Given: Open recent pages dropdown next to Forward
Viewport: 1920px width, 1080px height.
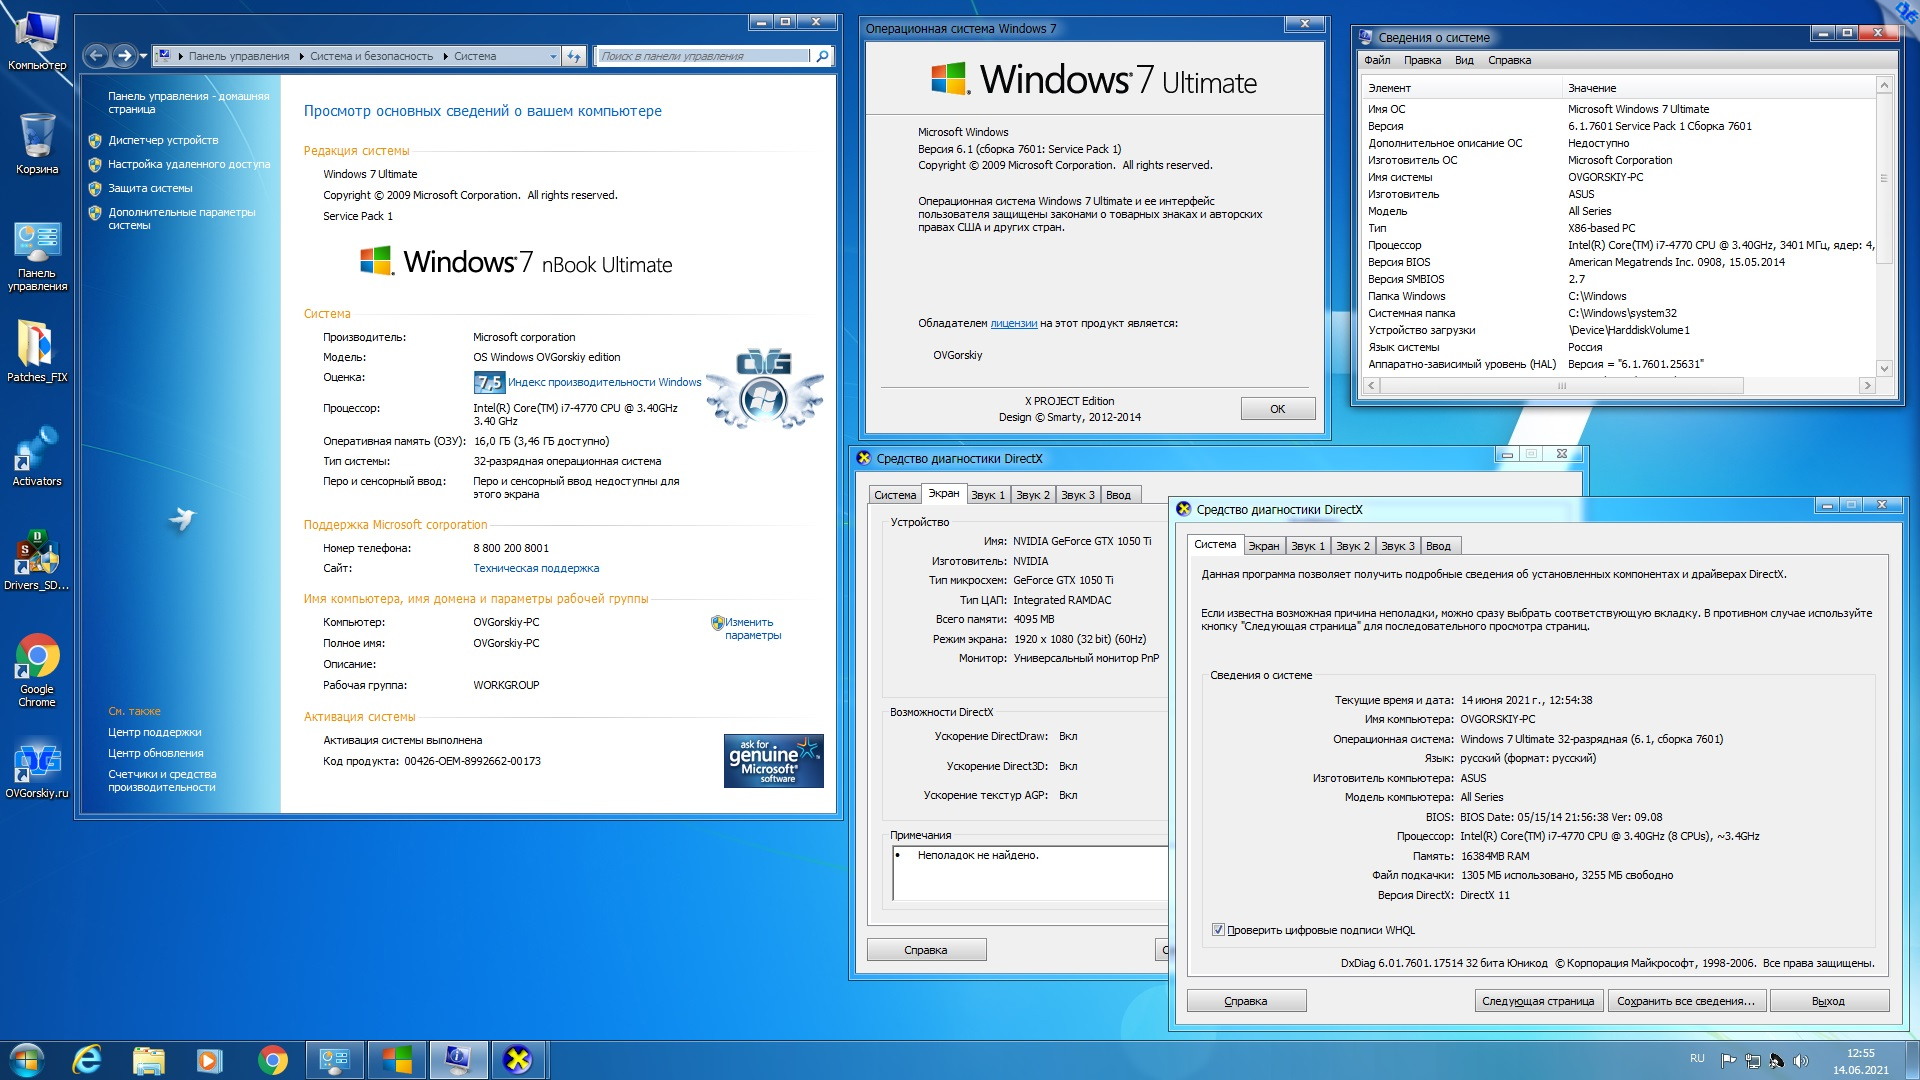Looking at the screenshot, I should [144, 56].
